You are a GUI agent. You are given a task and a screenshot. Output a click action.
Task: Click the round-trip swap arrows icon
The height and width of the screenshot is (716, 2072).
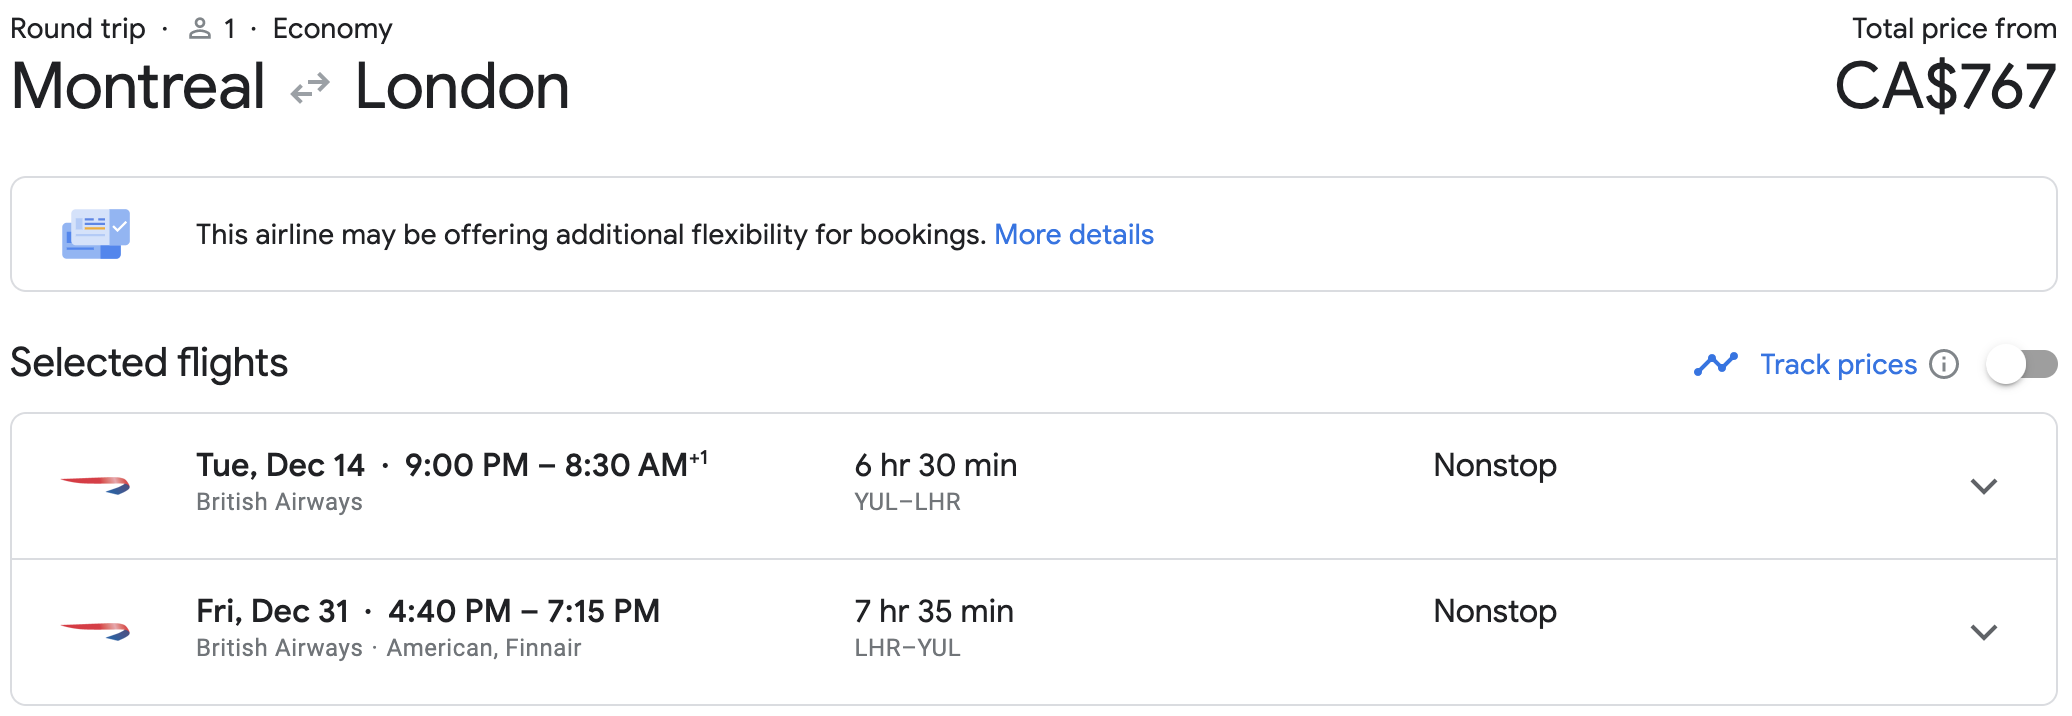(x=310, y=88)
